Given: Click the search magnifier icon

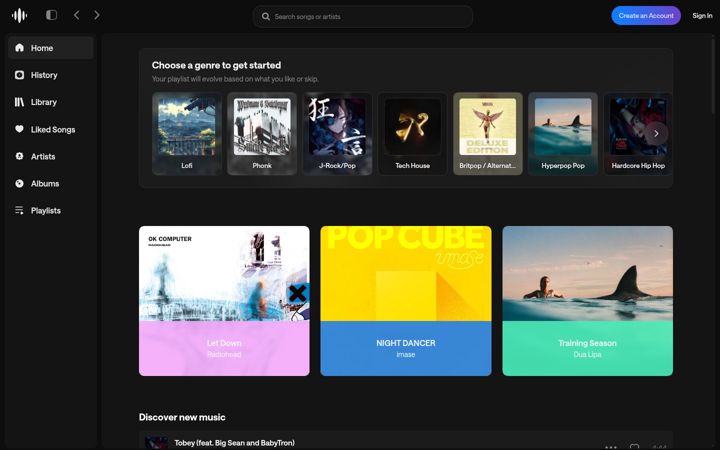Looking at the screenshot, I should coord(265,17).
